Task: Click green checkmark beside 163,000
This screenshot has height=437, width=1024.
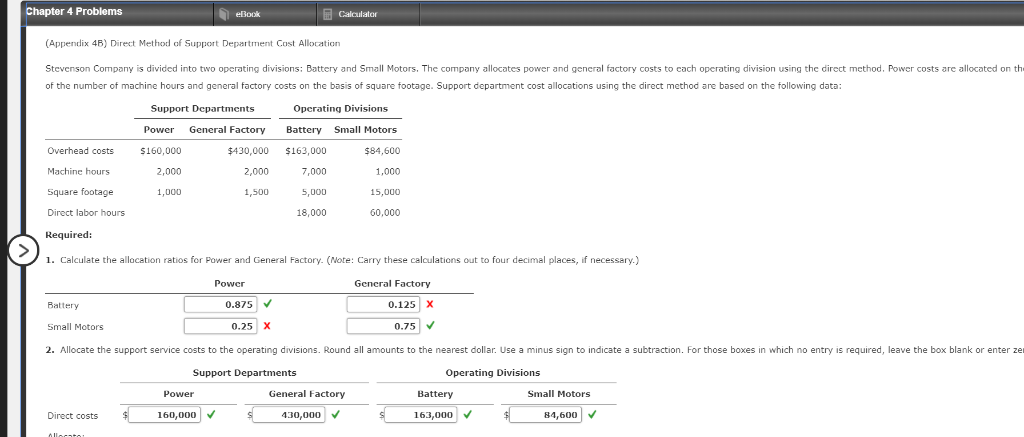Action: coord(468,414)
